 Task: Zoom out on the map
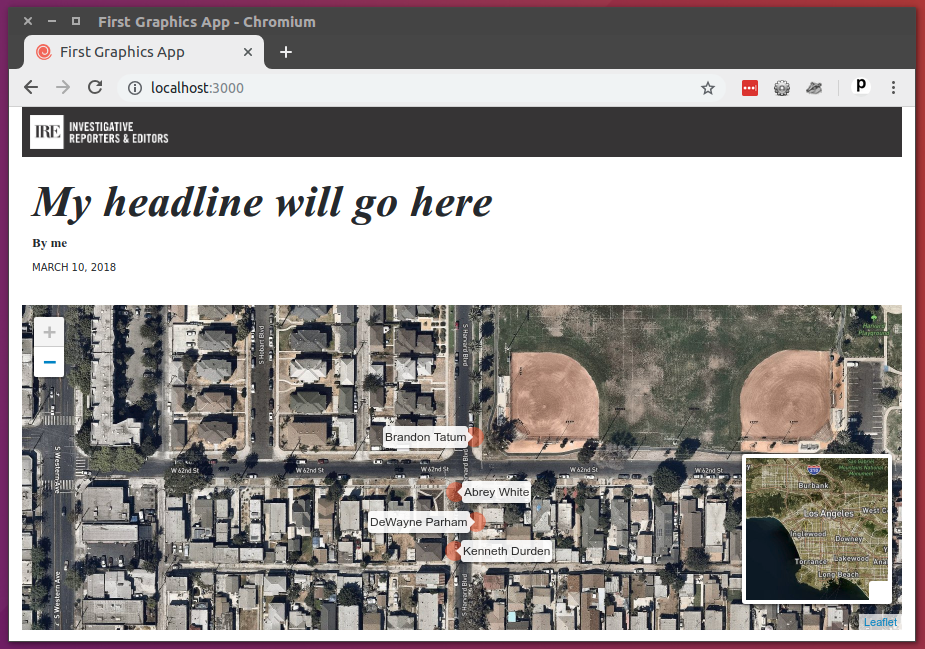coord(49,361)
